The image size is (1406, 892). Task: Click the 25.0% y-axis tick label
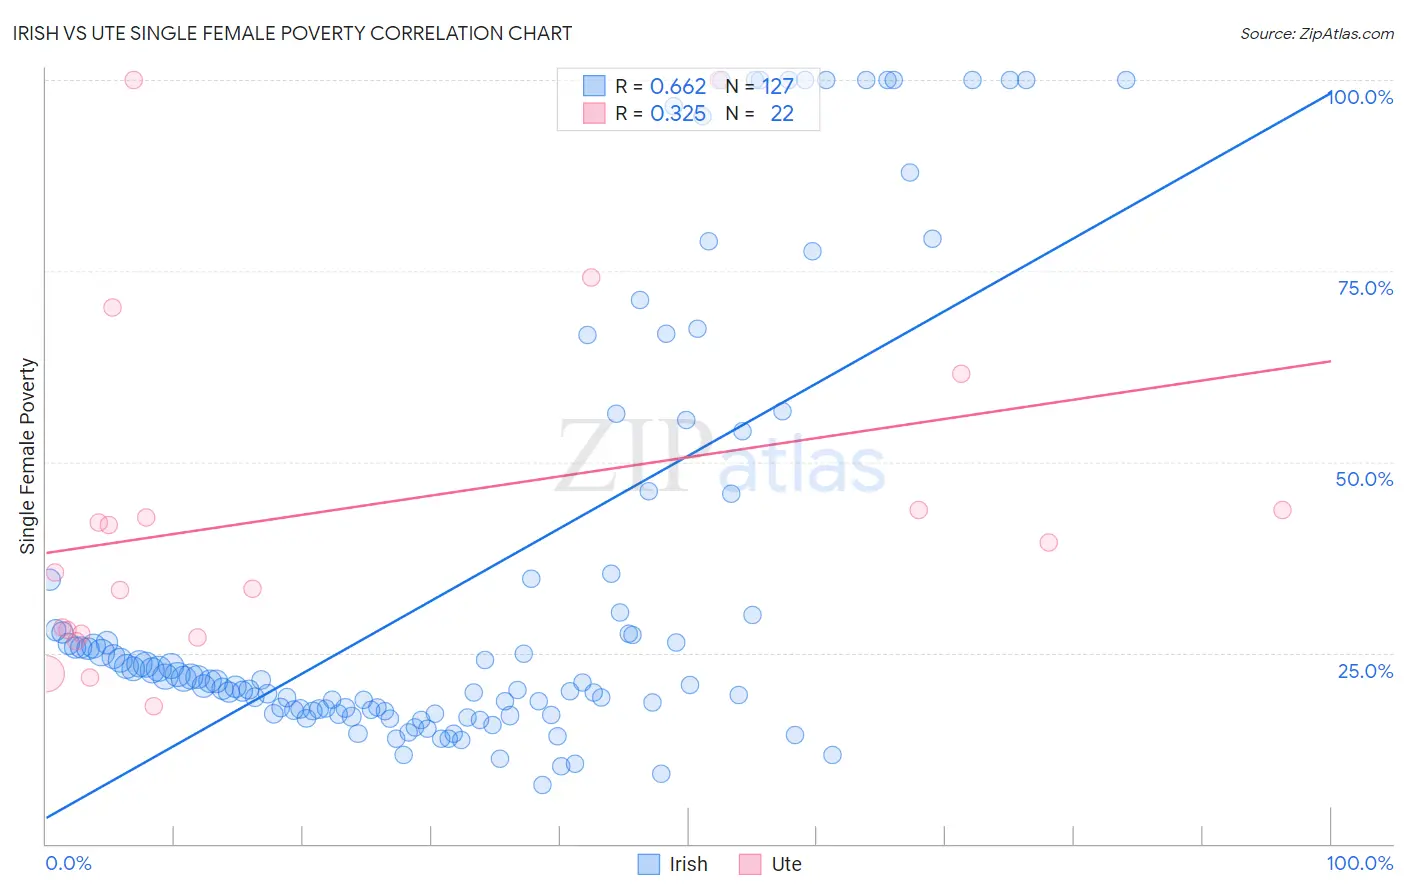pos(1365,671)
